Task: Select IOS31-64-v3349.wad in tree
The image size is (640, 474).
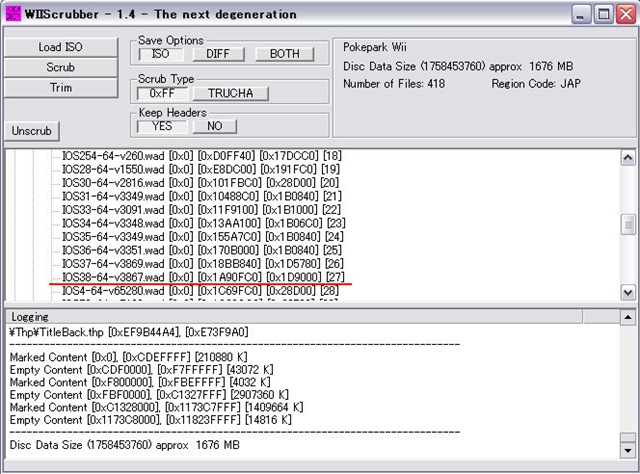Action: coord(202,196)
